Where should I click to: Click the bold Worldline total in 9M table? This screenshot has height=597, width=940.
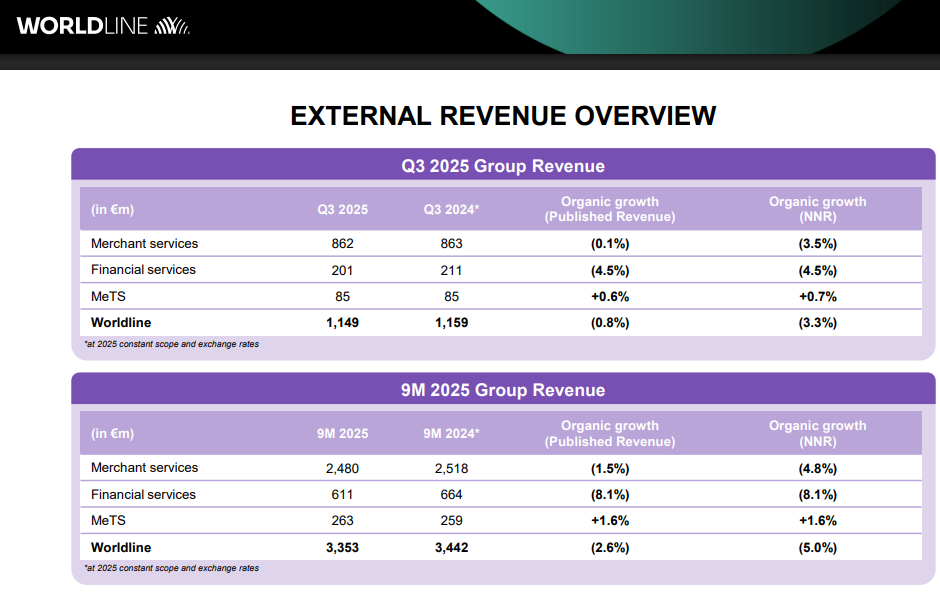click(x=121, y=547)
